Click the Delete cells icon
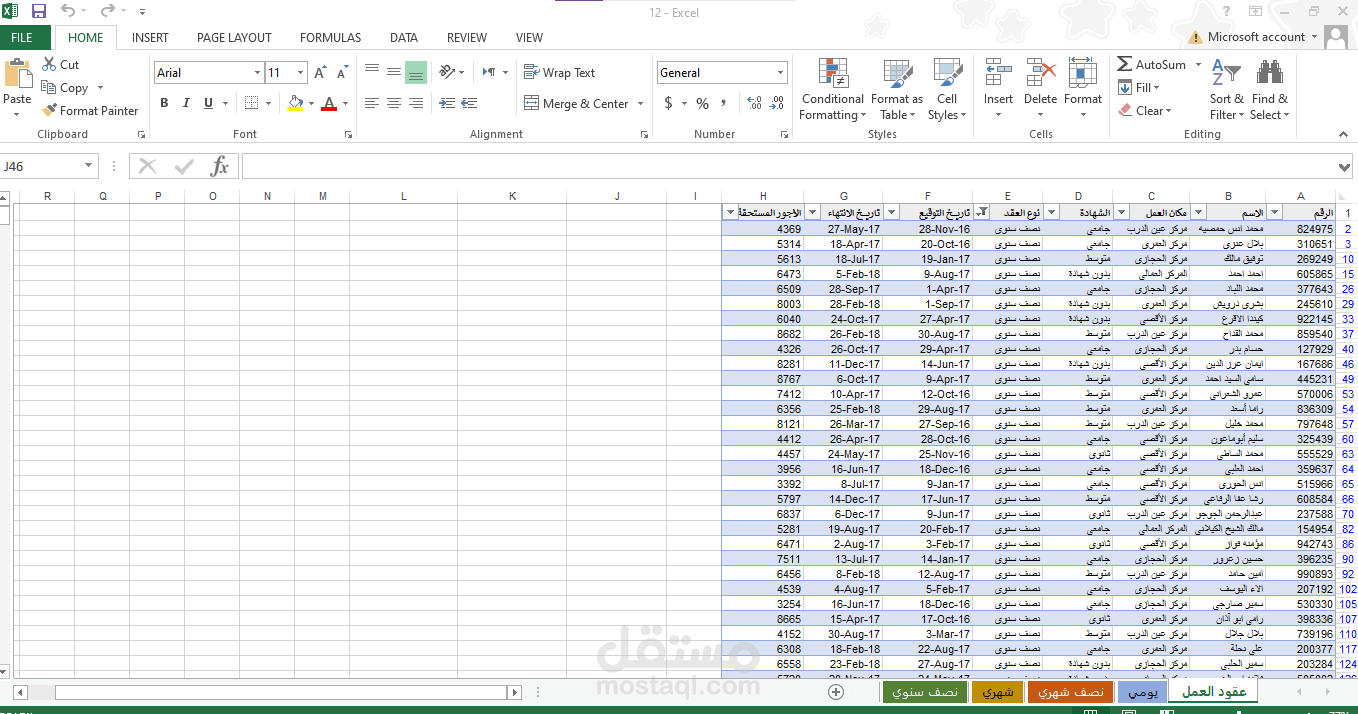This screenshot has width=1358, height=714. point(1040,73)
